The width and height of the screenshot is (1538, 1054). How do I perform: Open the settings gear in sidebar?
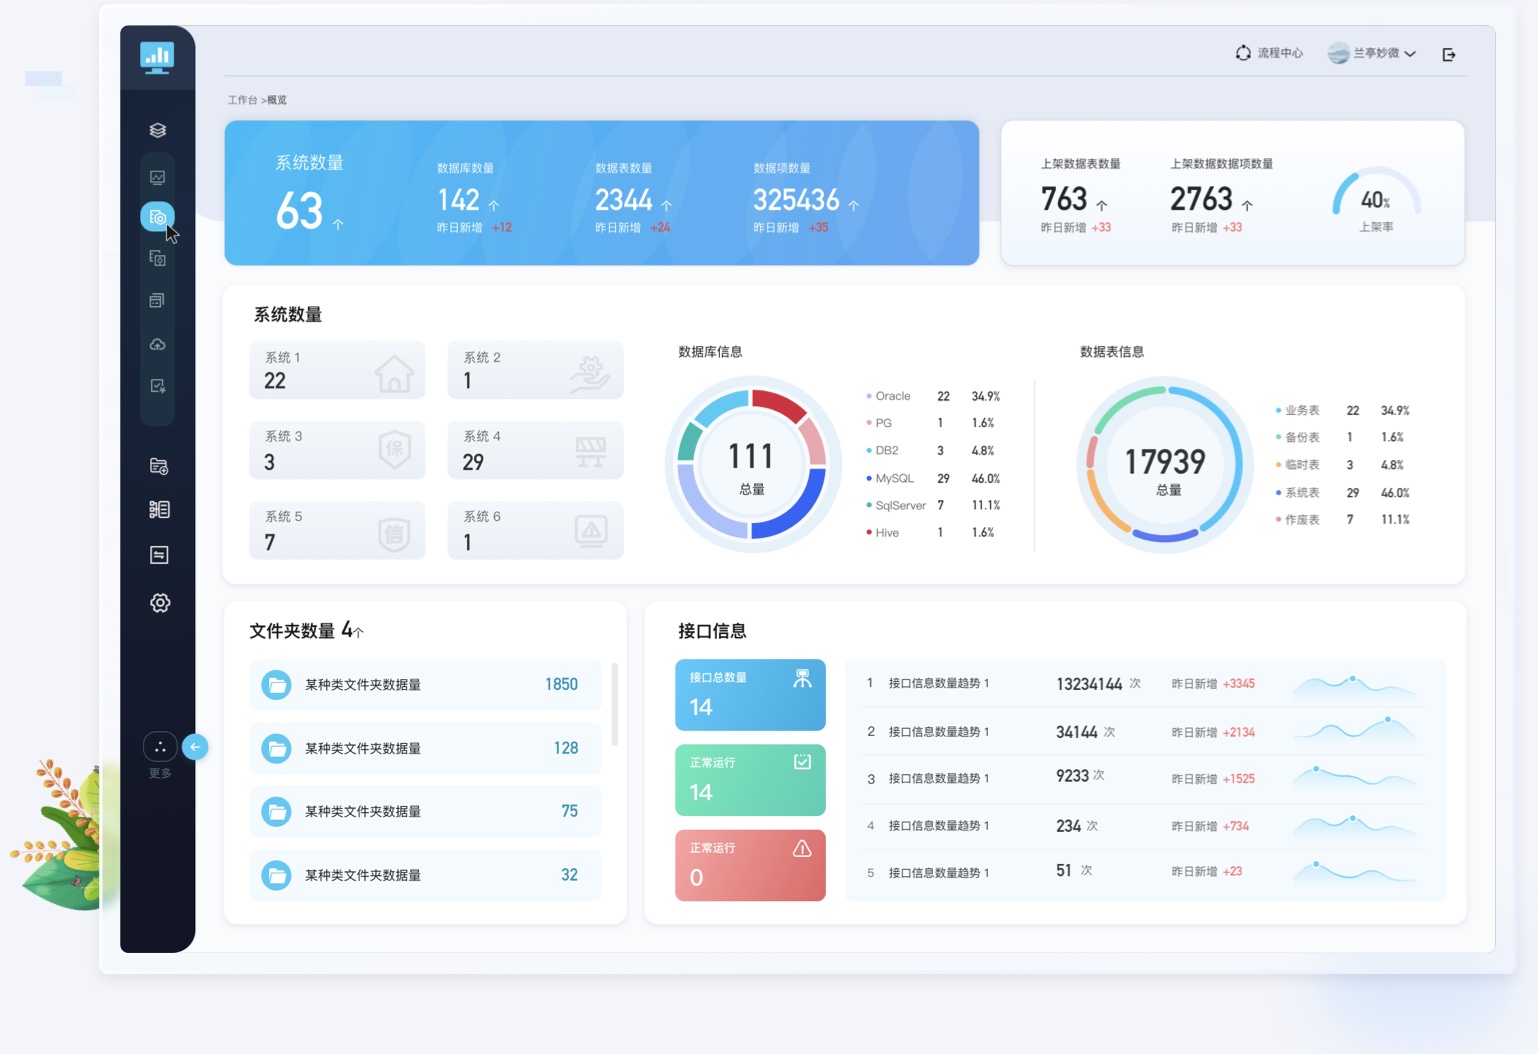(160, 603)
